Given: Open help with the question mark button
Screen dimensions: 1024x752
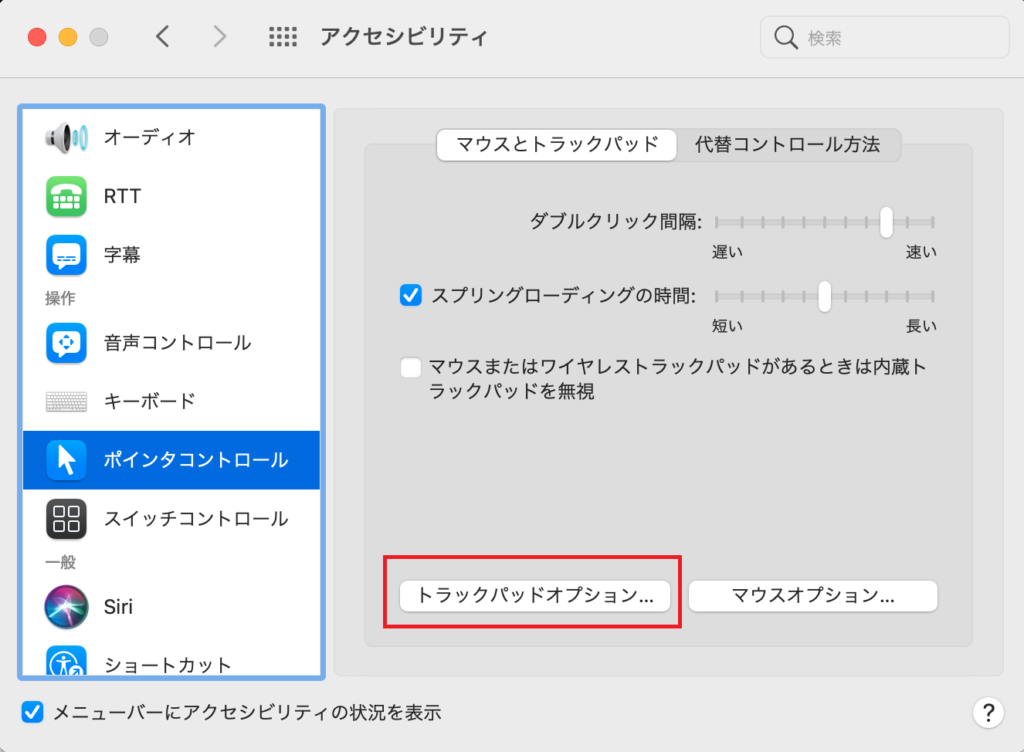Looking at the screenshot, I should pyautogui.click(x=988, y=713).
